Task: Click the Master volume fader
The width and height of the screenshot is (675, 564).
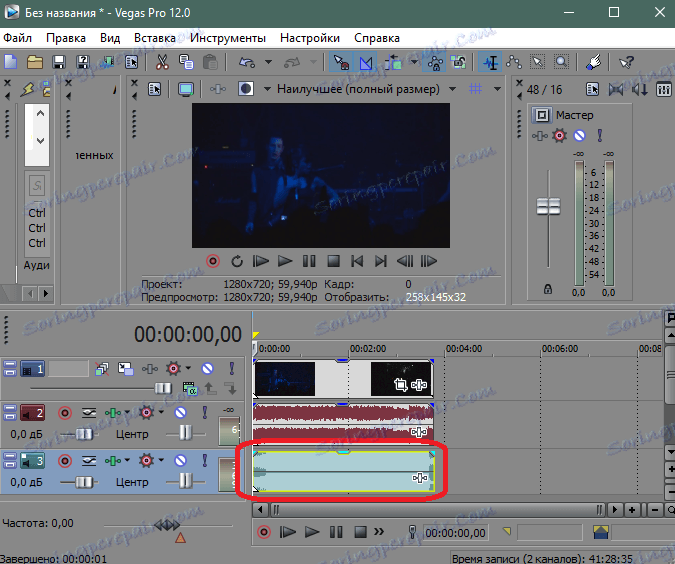Action: point(549,206)
